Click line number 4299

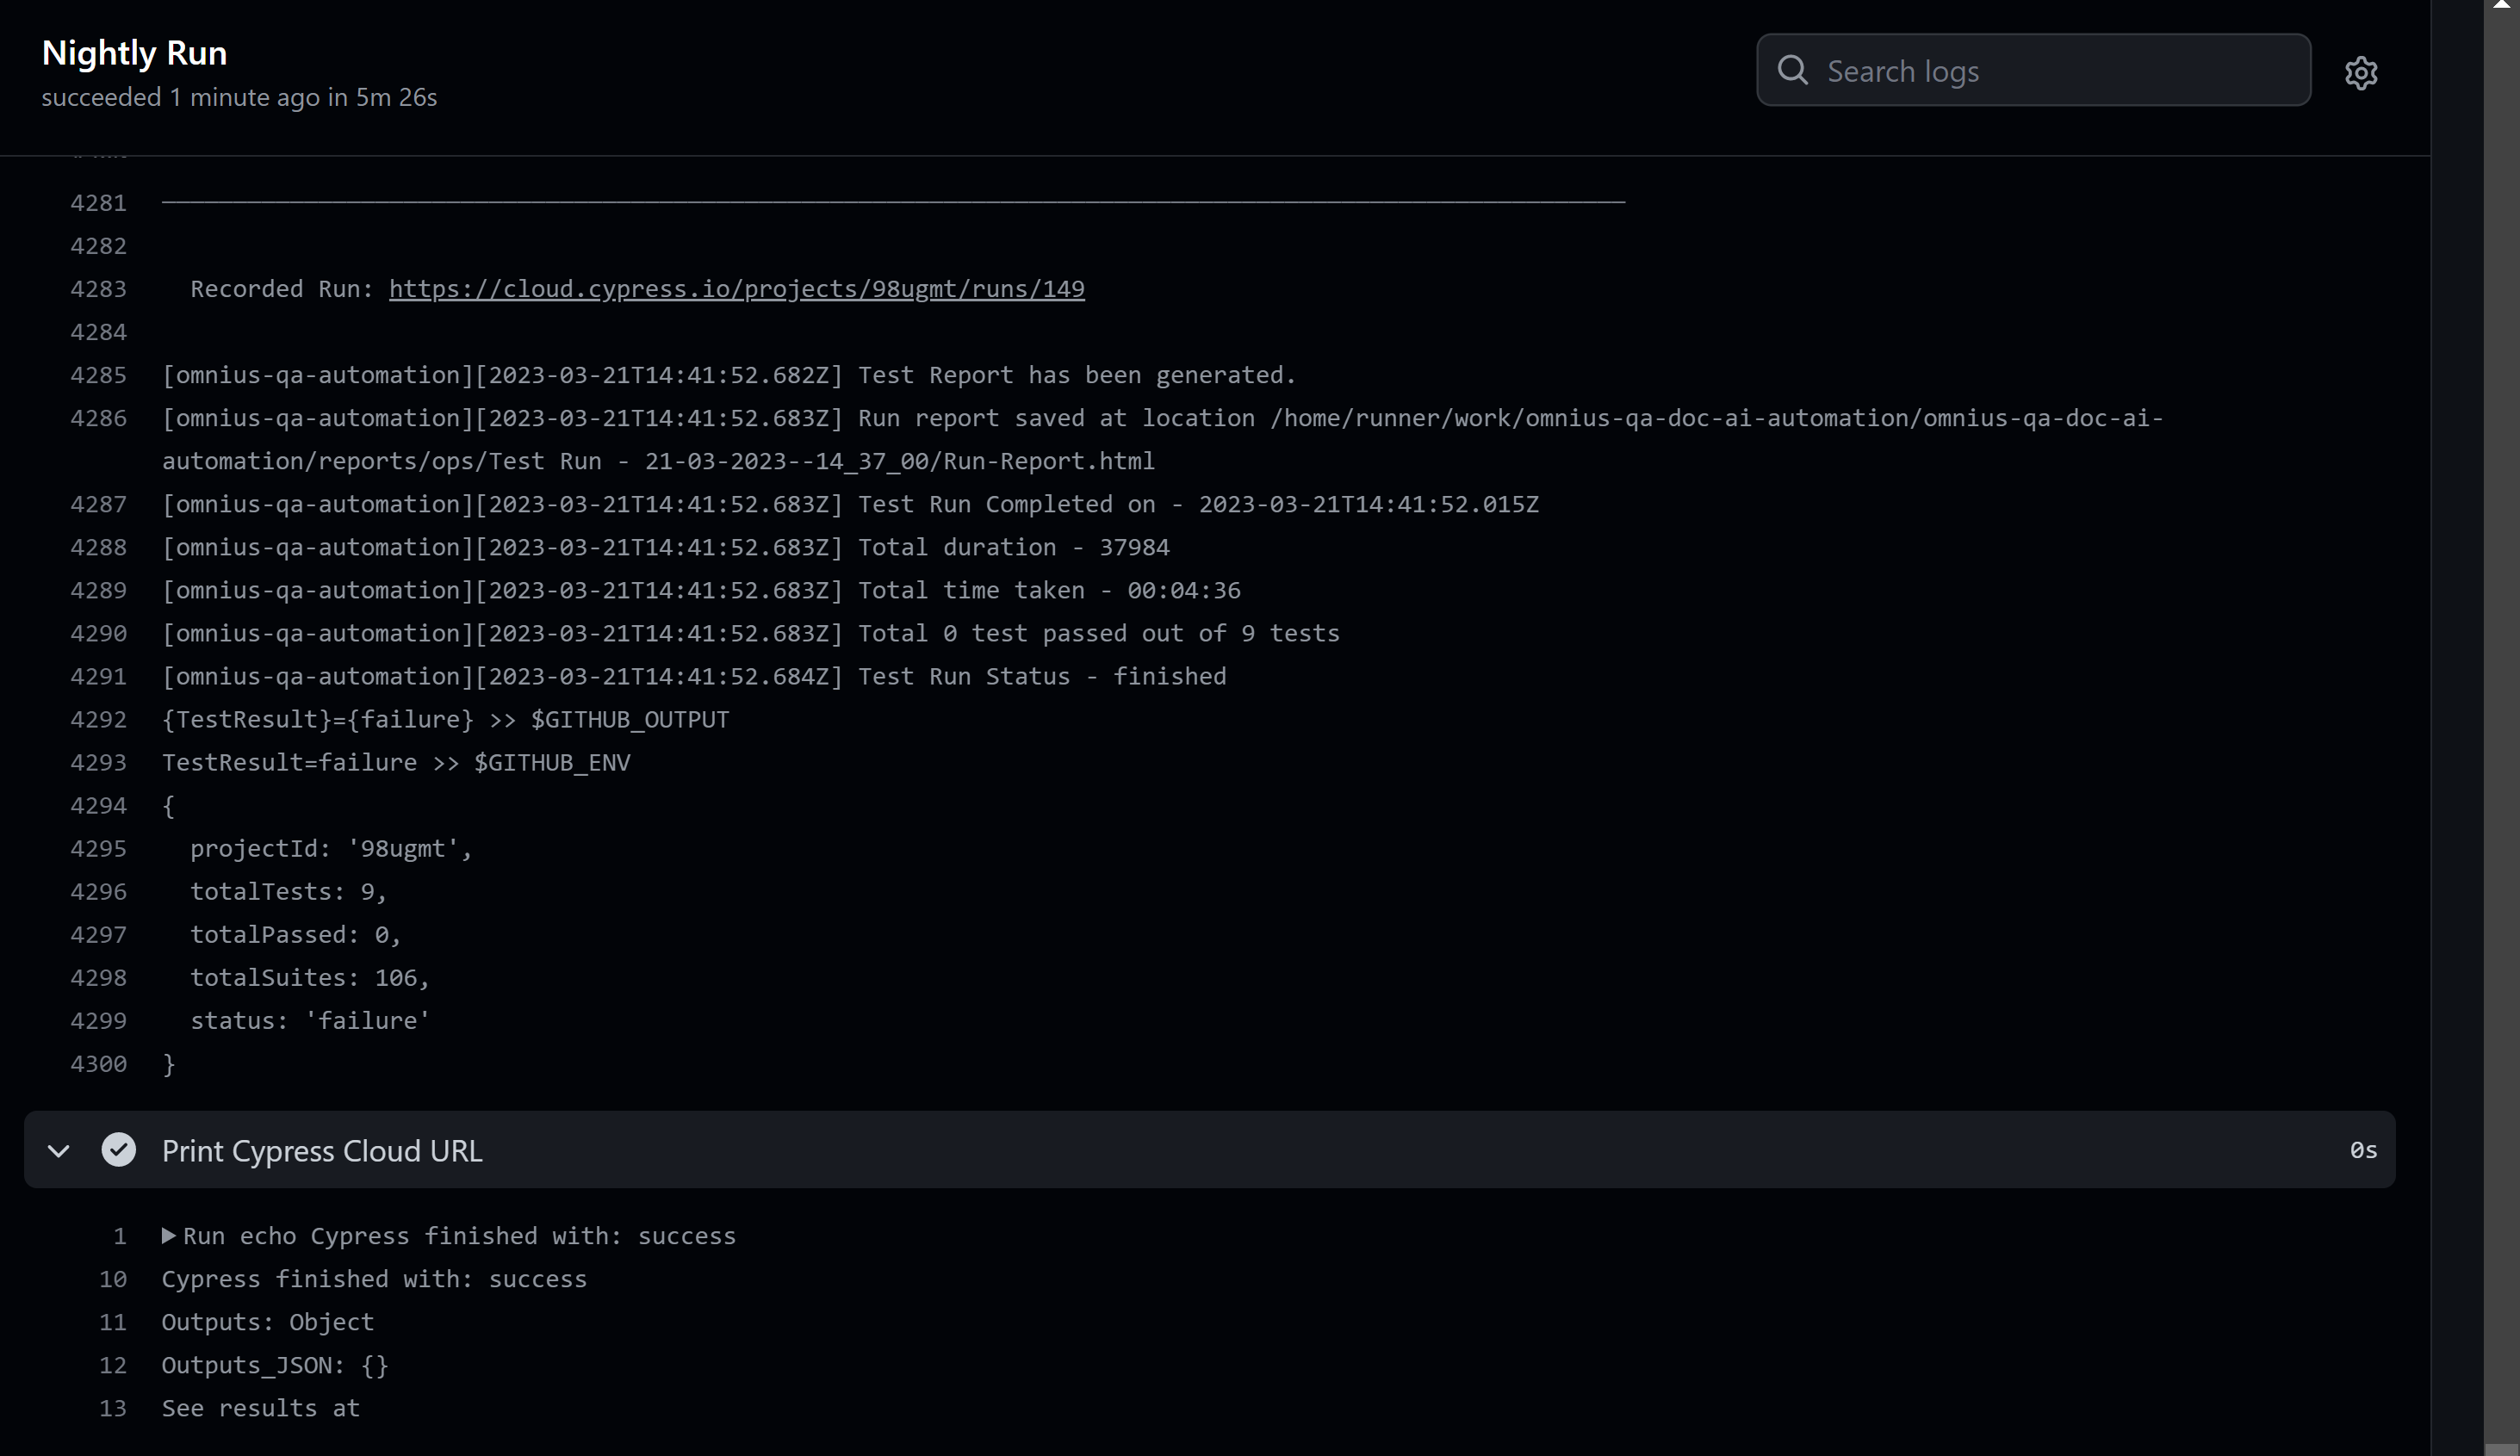coord(98,1021)
